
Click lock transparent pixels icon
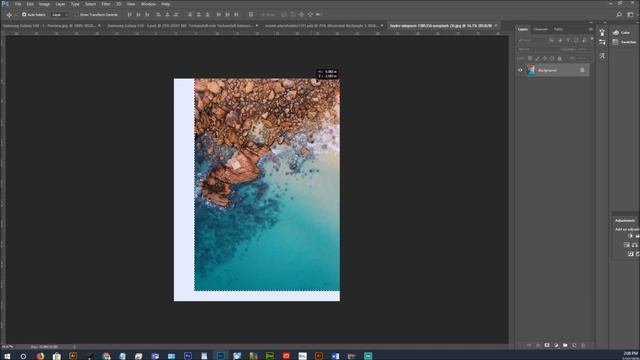point(530,58)
